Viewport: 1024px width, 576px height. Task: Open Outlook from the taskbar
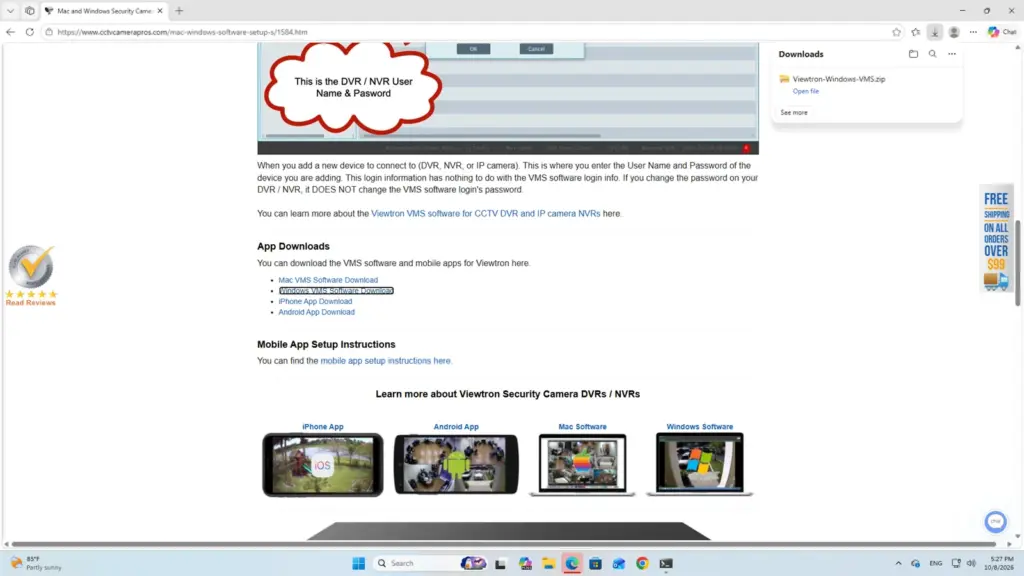(618, 563)
